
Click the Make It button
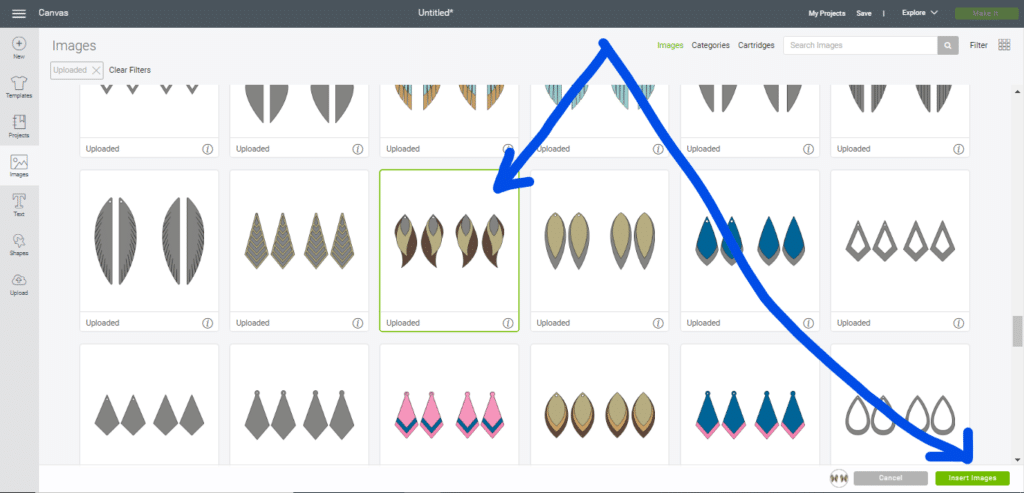986,14
